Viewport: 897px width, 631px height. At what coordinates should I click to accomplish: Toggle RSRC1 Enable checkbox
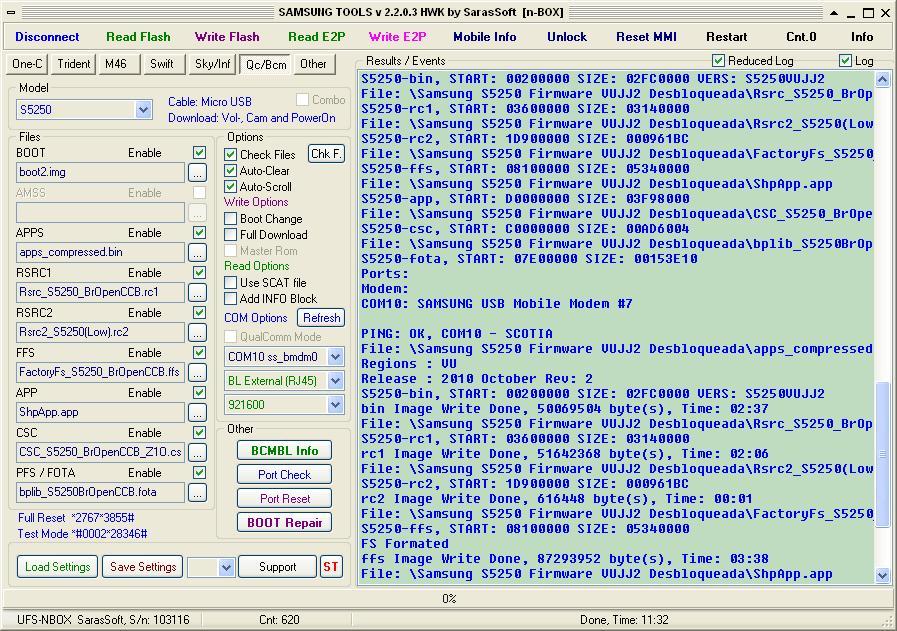199,273
